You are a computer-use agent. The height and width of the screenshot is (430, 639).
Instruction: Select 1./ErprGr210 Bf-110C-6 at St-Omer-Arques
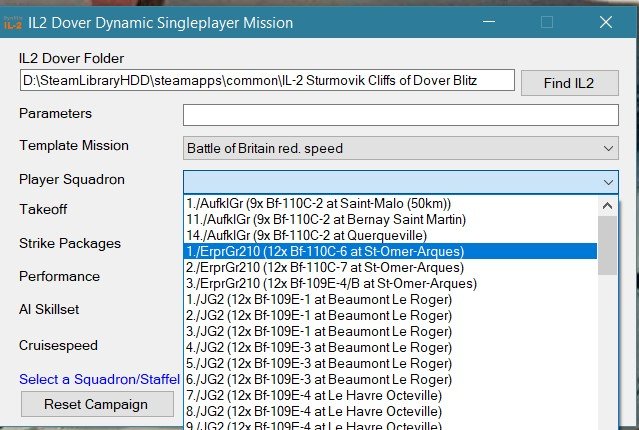pos(390,251)
